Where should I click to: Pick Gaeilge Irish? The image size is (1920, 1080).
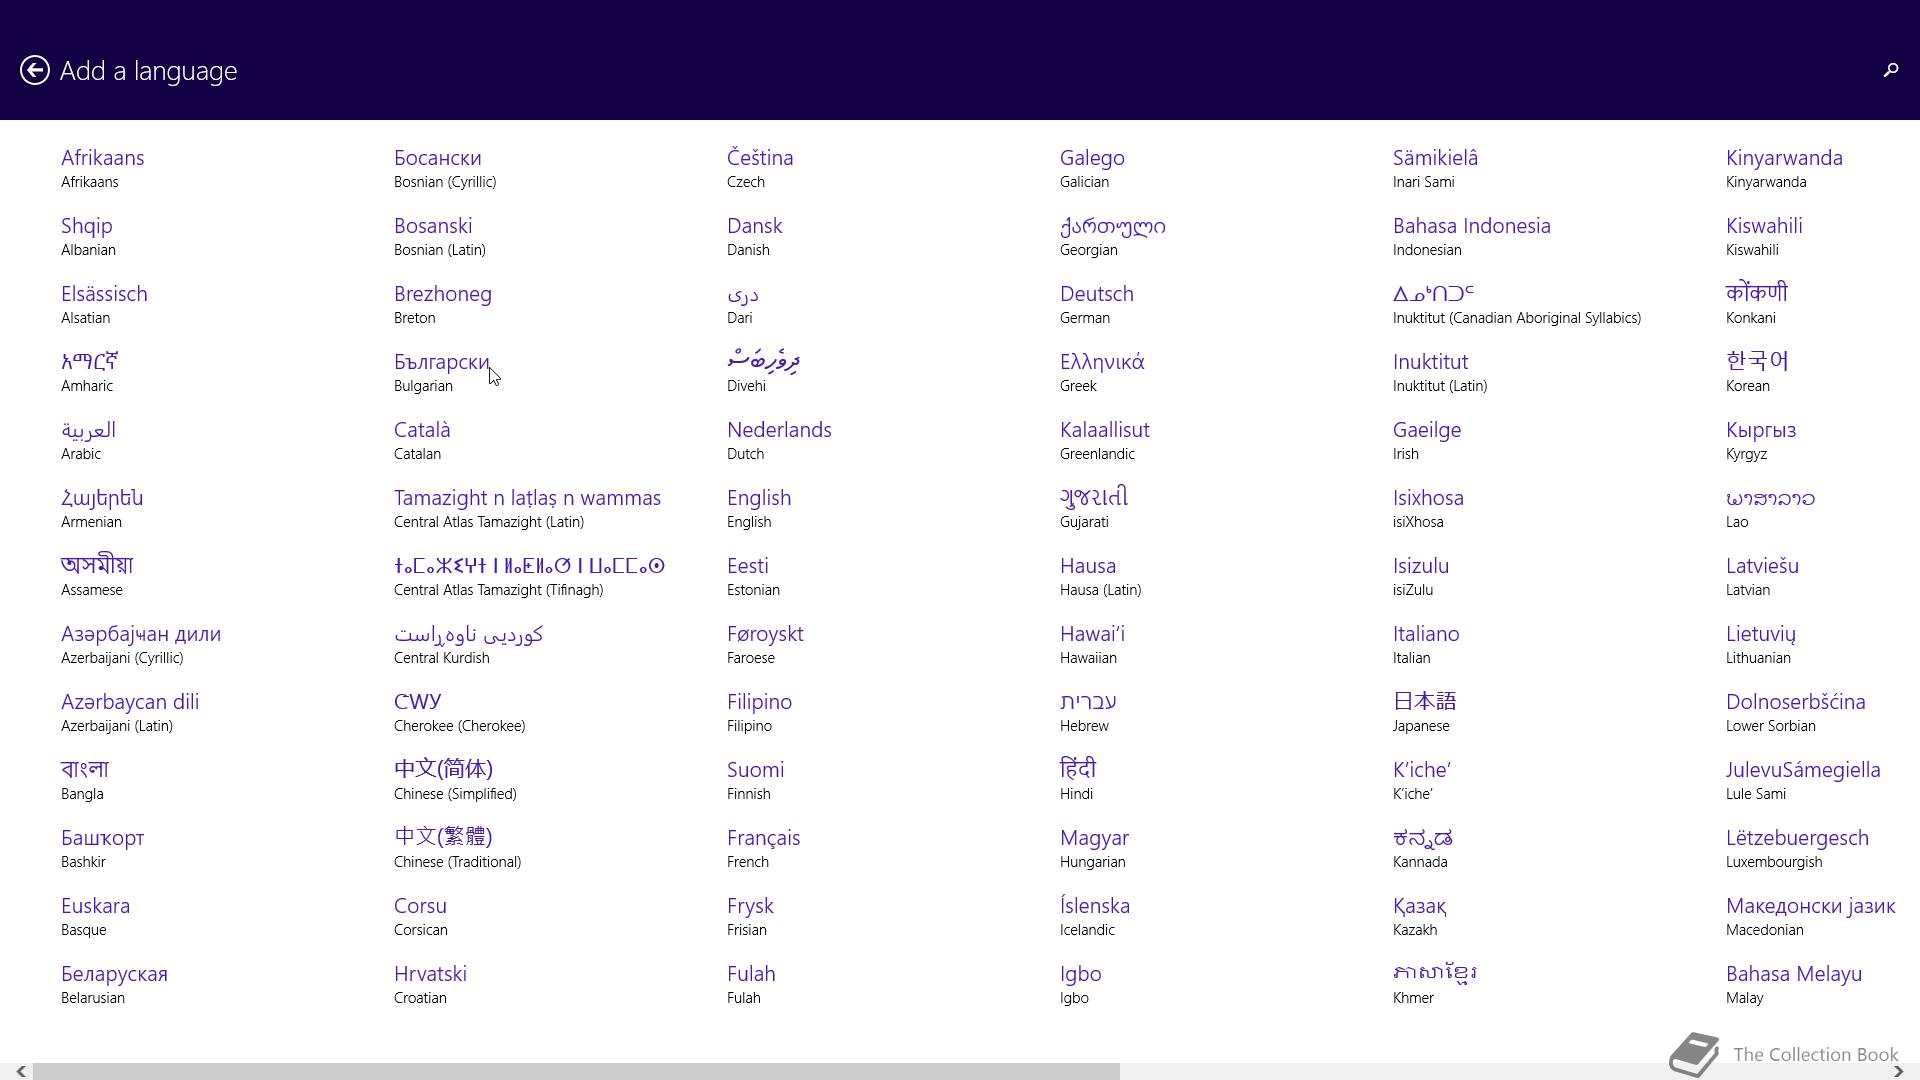(1427, 441)
